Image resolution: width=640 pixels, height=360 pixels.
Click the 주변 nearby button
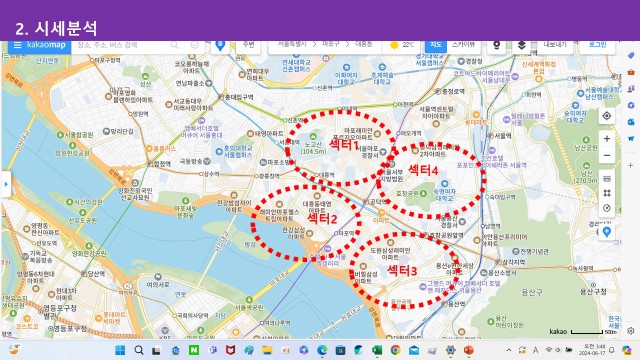(x=248, y=45)
